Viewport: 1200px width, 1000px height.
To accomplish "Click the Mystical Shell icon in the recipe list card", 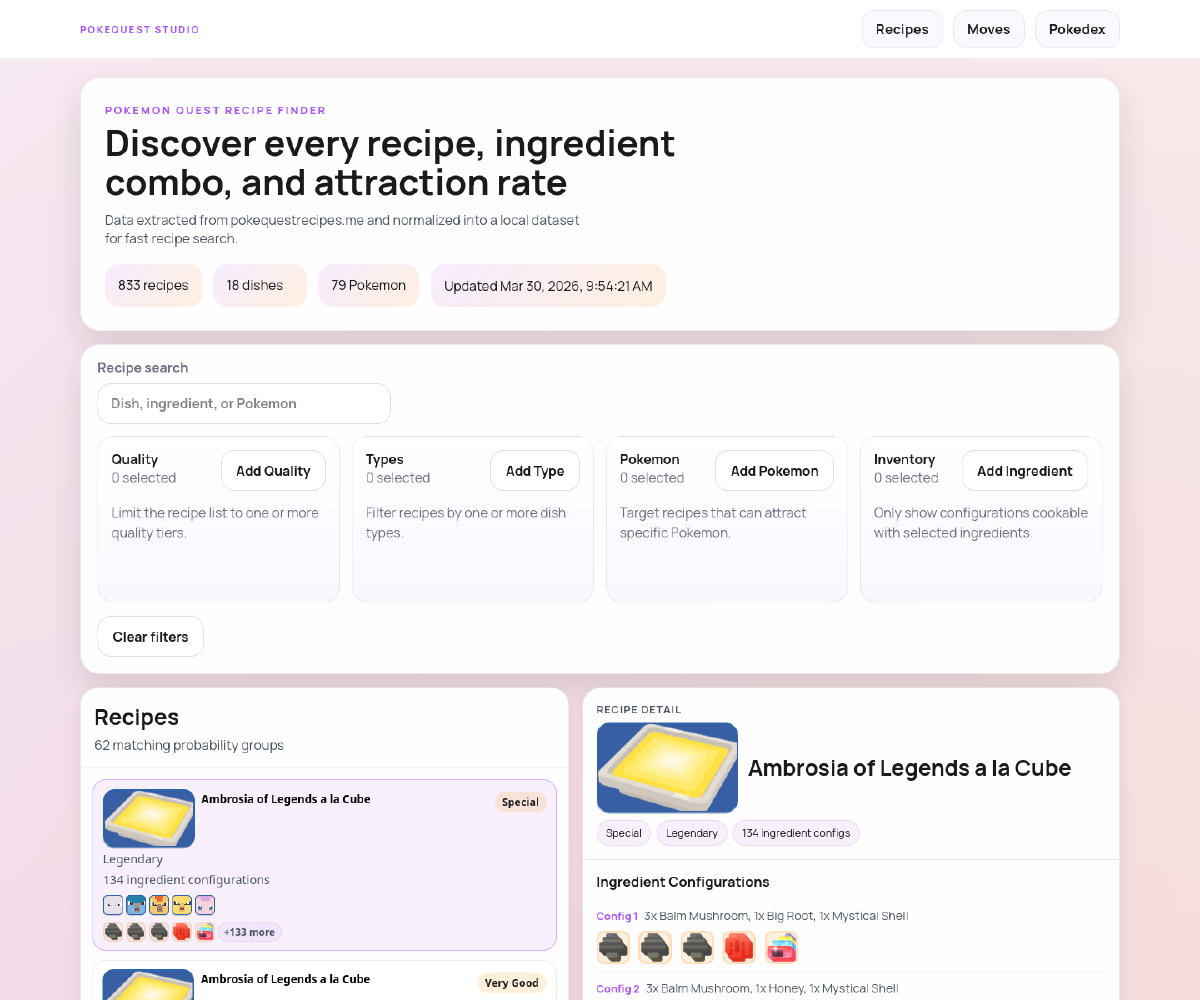I will pos(205,932).
